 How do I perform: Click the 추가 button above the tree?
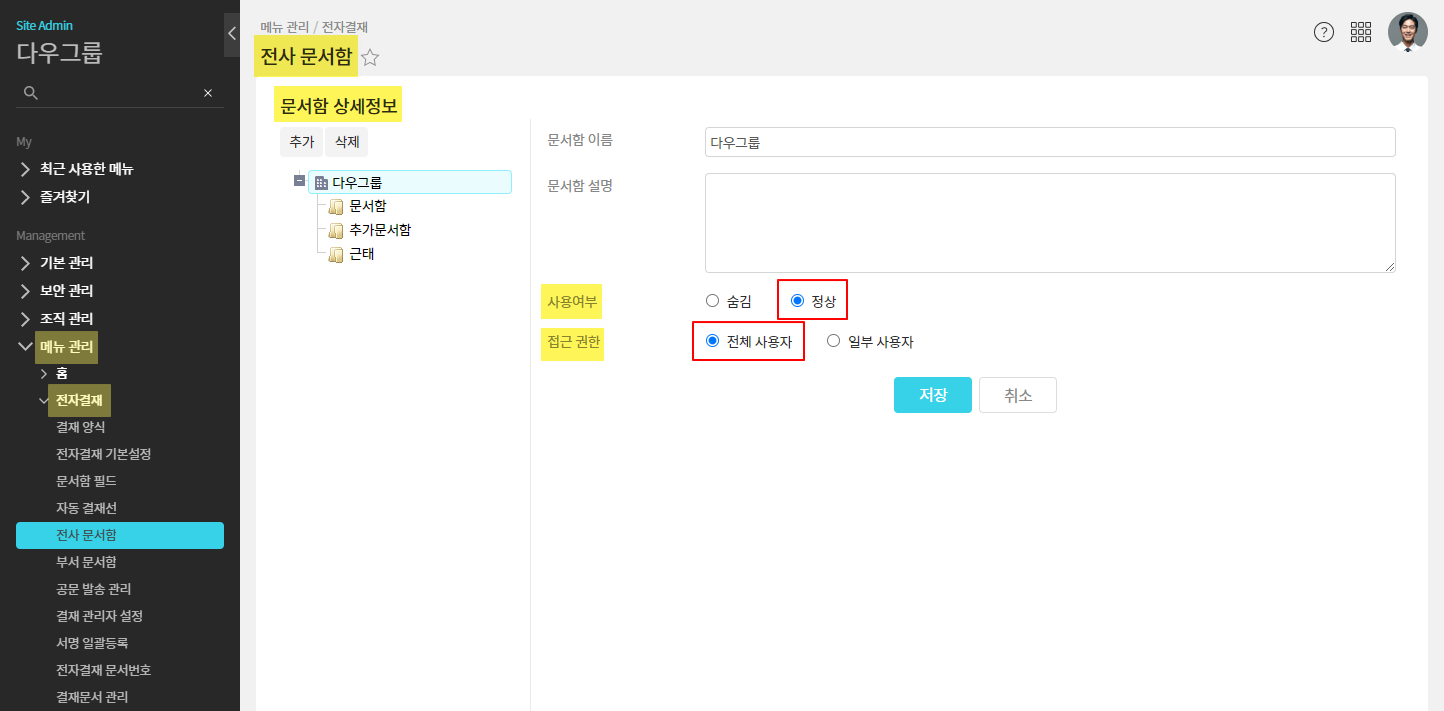click(x=301, y=143)
